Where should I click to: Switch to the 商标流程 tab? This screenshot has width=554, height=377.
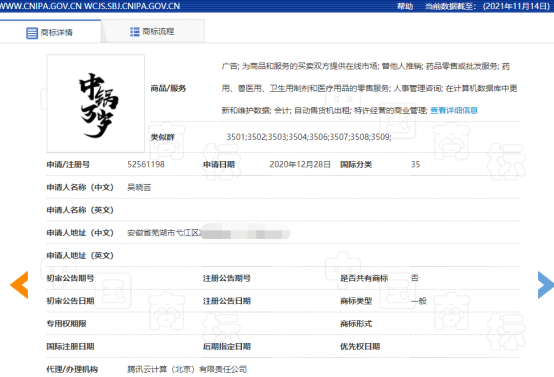pyautogui.click(x=153, y=32)
